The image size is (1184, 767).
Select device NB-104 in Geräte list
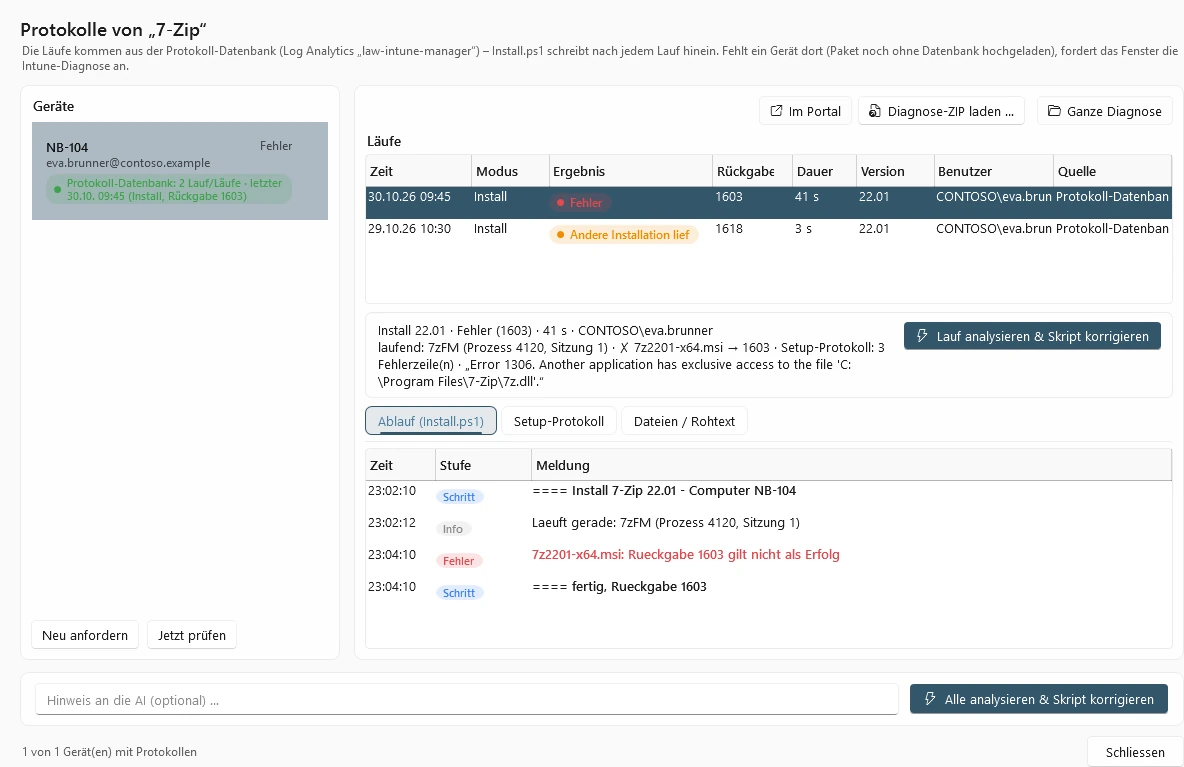[x=180, y=171]
